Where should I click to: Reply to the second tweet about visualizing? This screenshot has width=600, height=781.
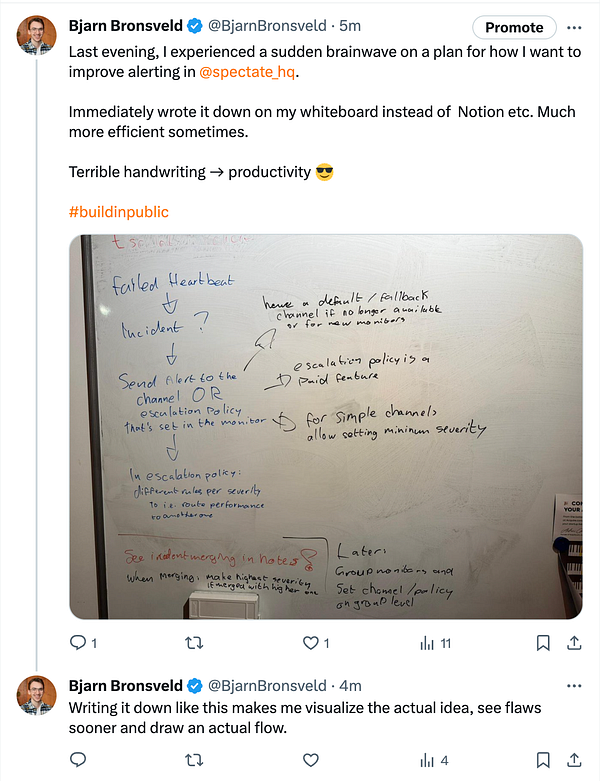[78, 760]
